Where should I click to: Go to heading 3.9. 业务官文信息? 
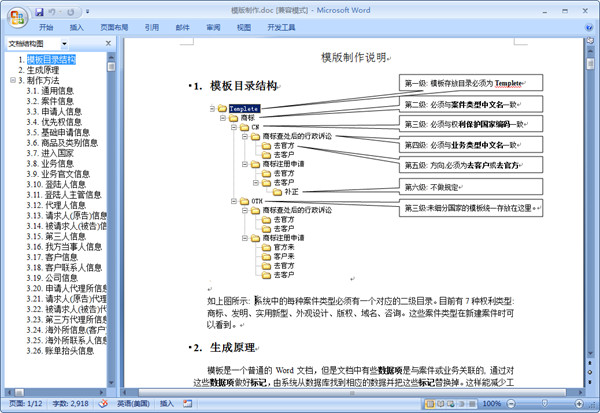58,174
